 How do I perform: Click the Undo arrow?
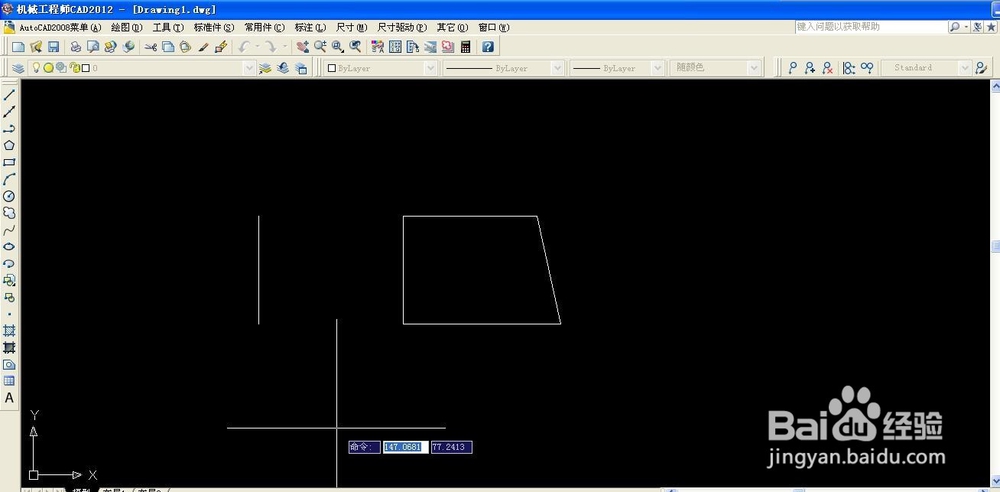(x=244, y=47)
